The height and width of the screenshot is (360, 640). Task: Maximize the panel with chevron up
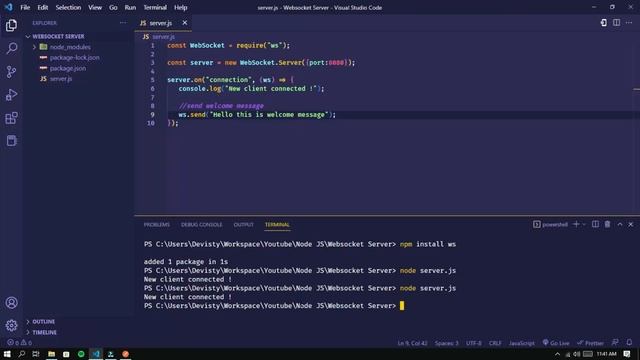tap(620, 224)
